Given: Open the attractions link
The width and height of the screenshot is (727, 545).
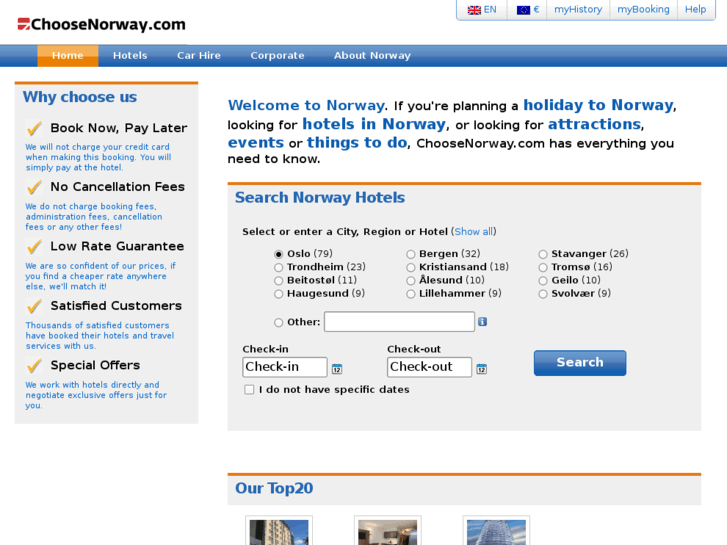Looking at the screenshot, I should pos(594,124).
